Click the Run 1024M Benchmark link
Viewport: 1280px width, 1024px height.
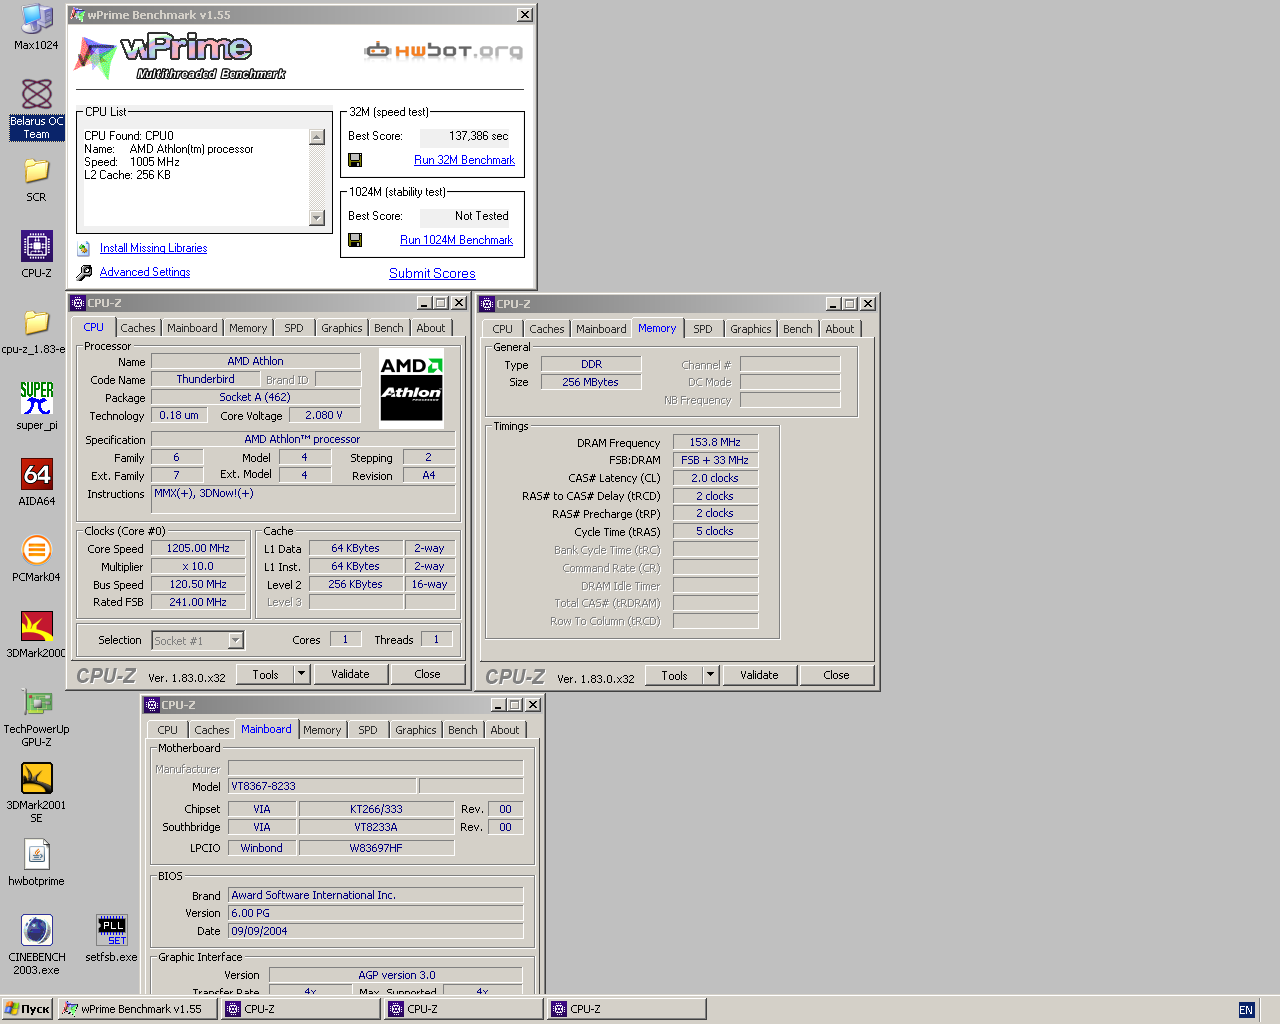456,240
